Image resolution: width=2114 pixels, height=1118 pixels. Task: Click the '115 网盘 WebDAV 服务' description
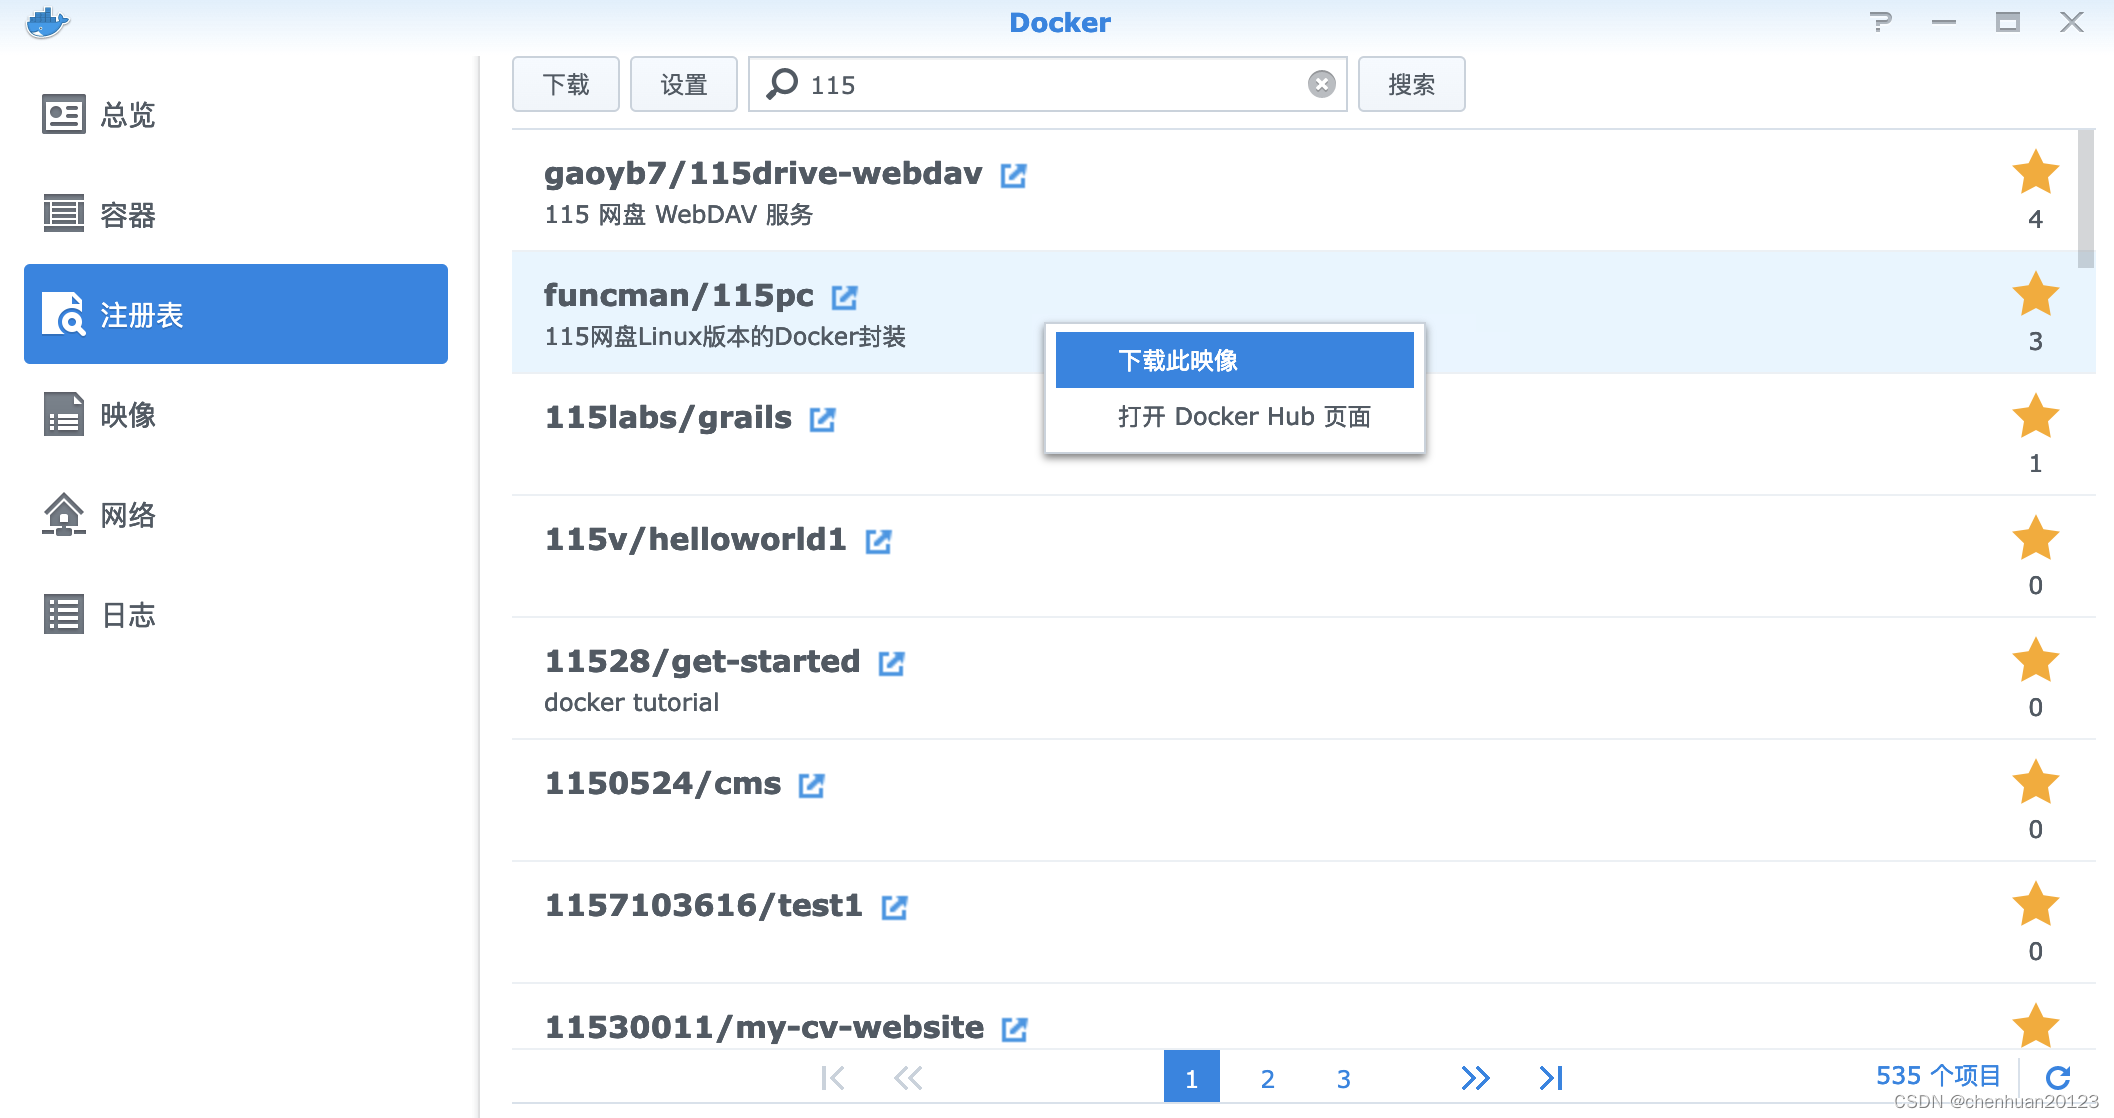point(679,214)
